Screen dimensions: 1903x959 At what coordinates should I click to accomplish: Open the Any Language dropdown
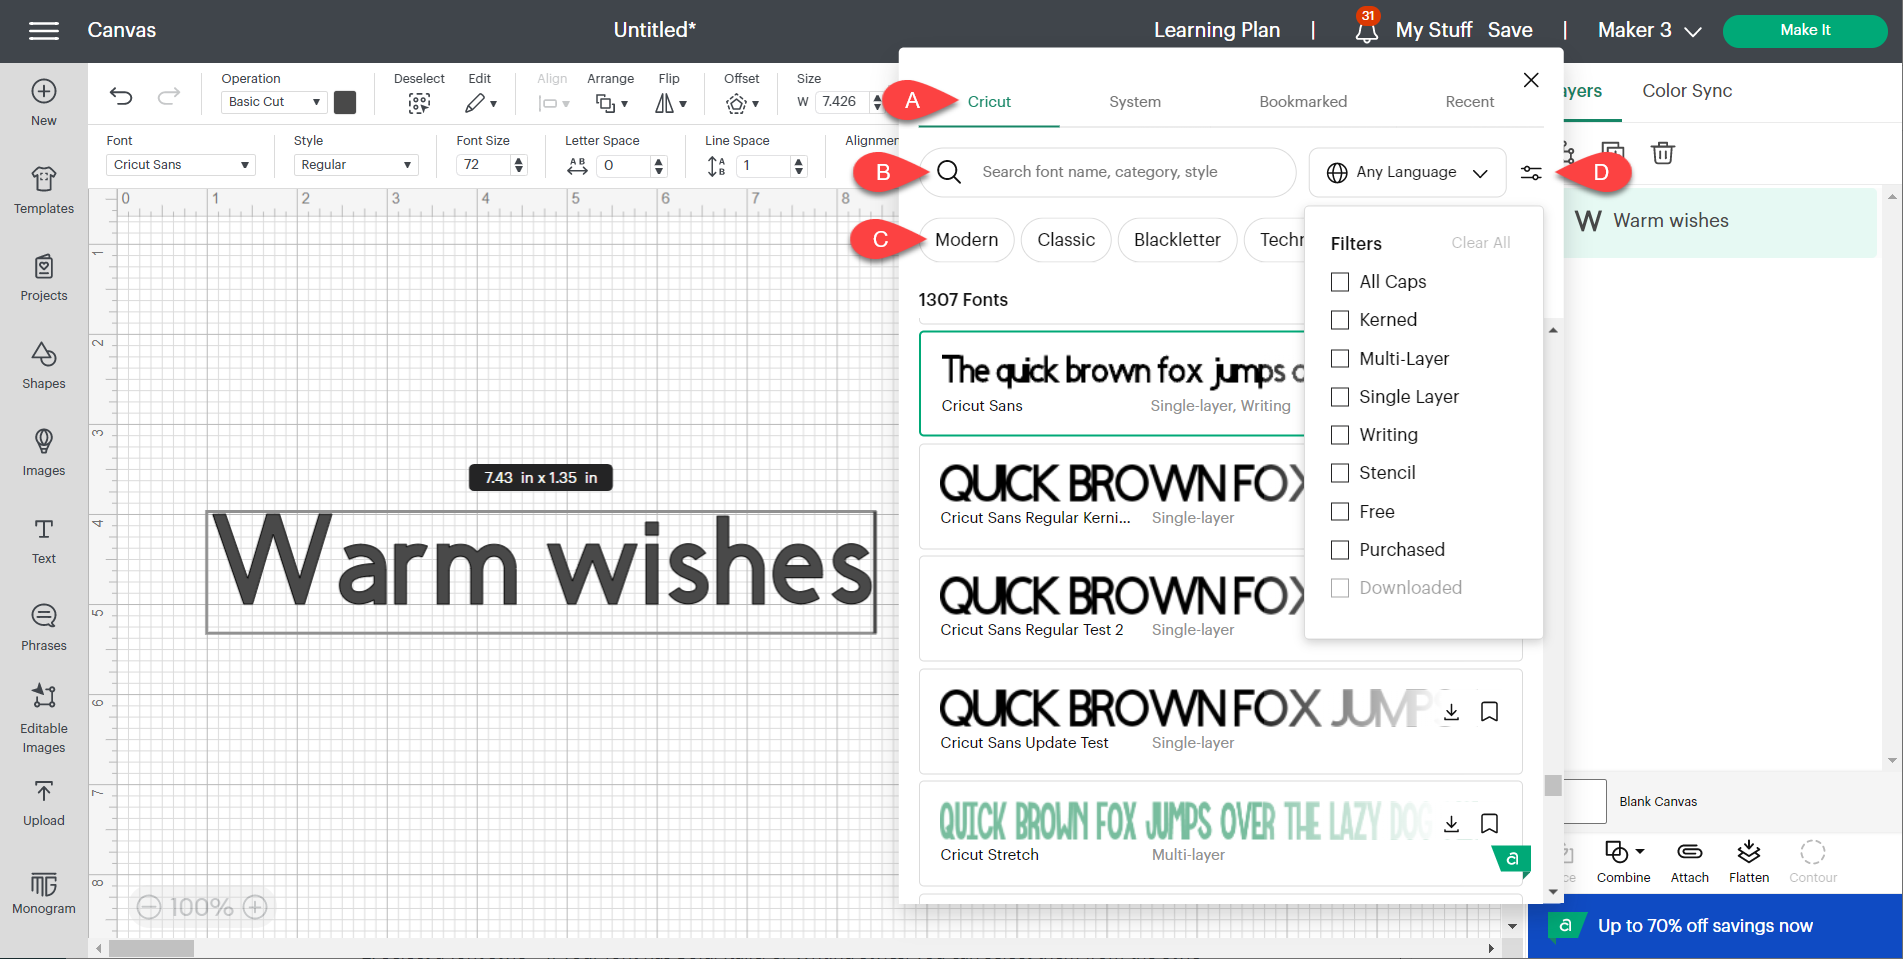1406,172
